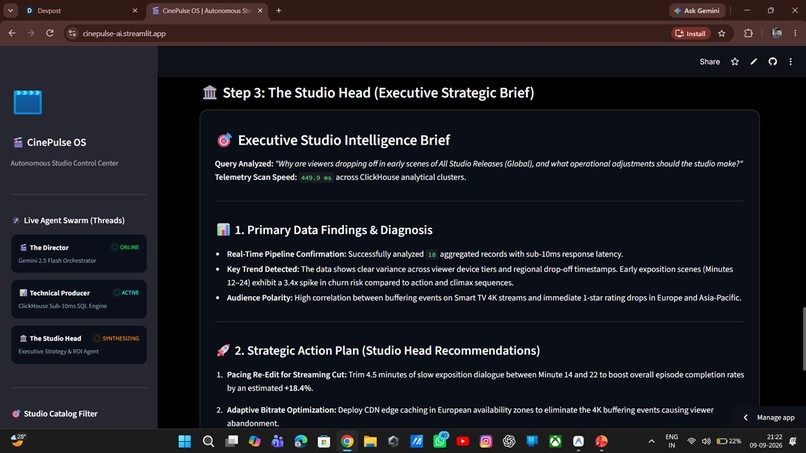
Task: Launch Microsoft Edge from taskbar
Action: click(301, 441)
